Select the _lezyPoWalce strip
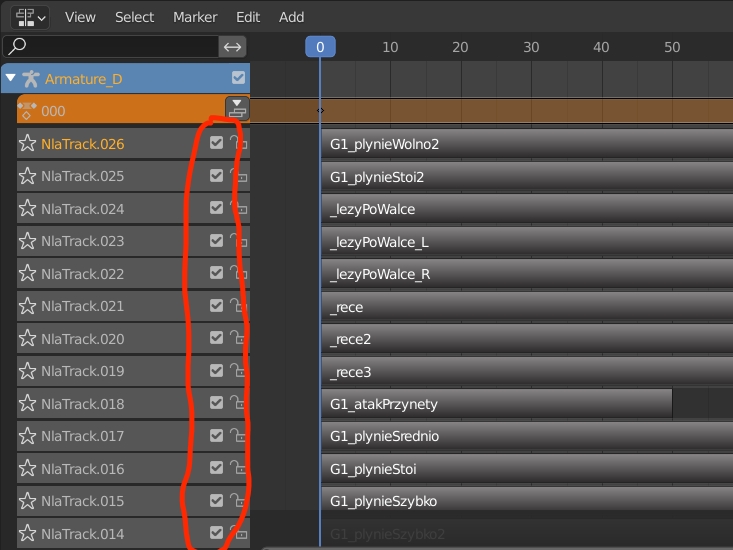This screenshot has width=733, height=550. 527,209
